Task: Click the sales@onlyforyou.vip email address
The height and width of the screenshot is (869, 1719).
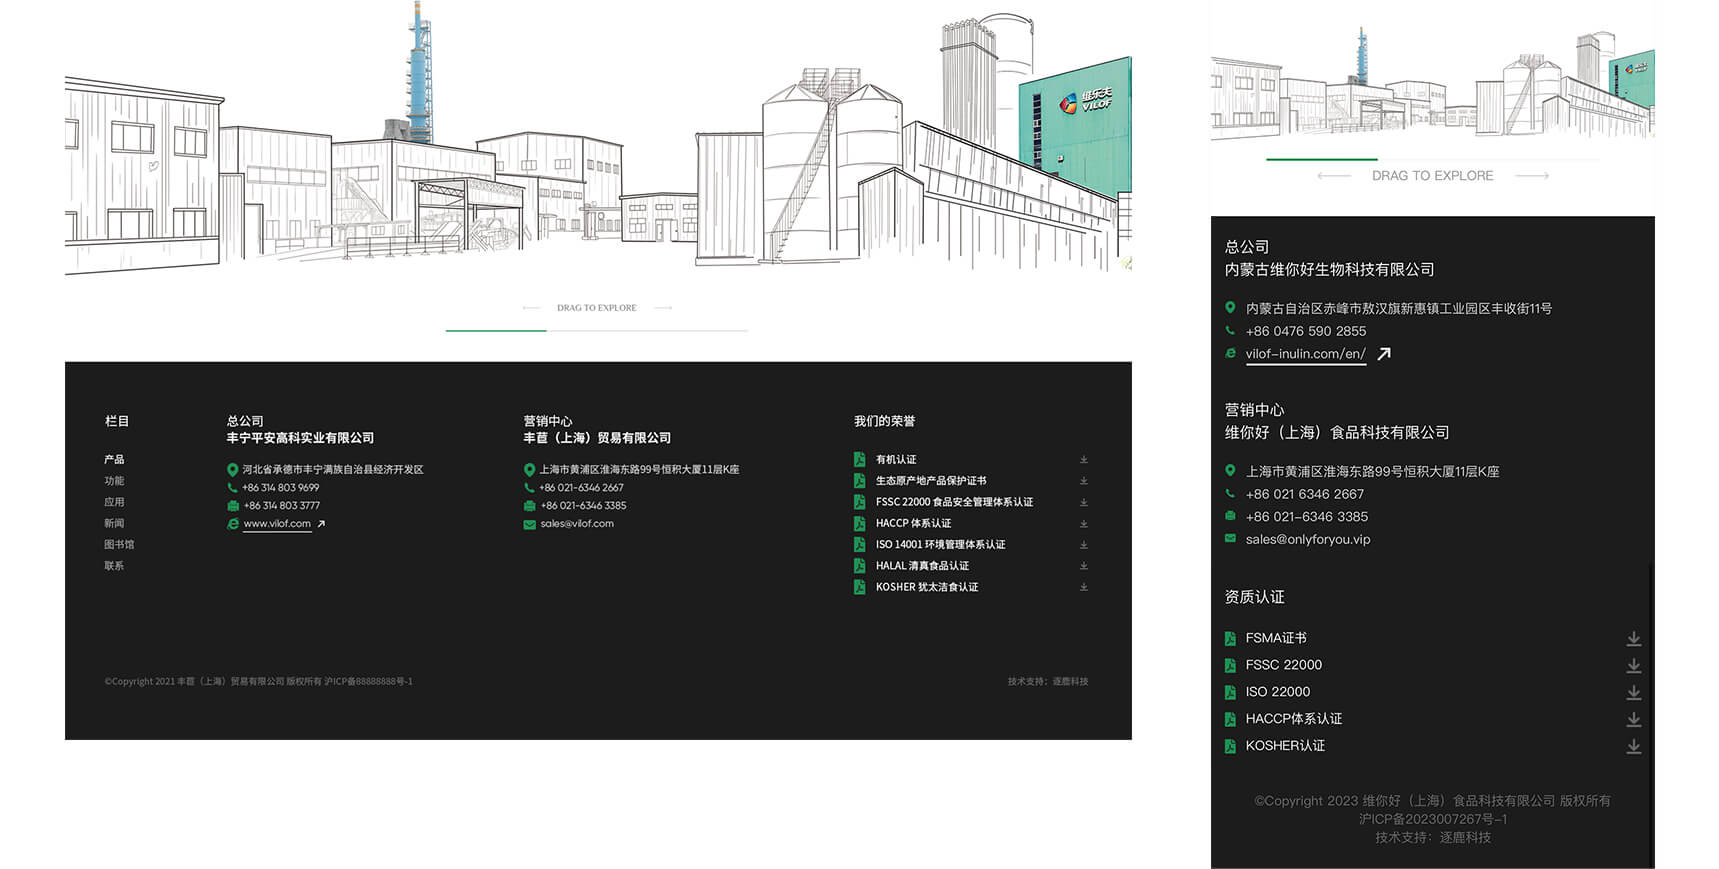Action: (1308, 539)
